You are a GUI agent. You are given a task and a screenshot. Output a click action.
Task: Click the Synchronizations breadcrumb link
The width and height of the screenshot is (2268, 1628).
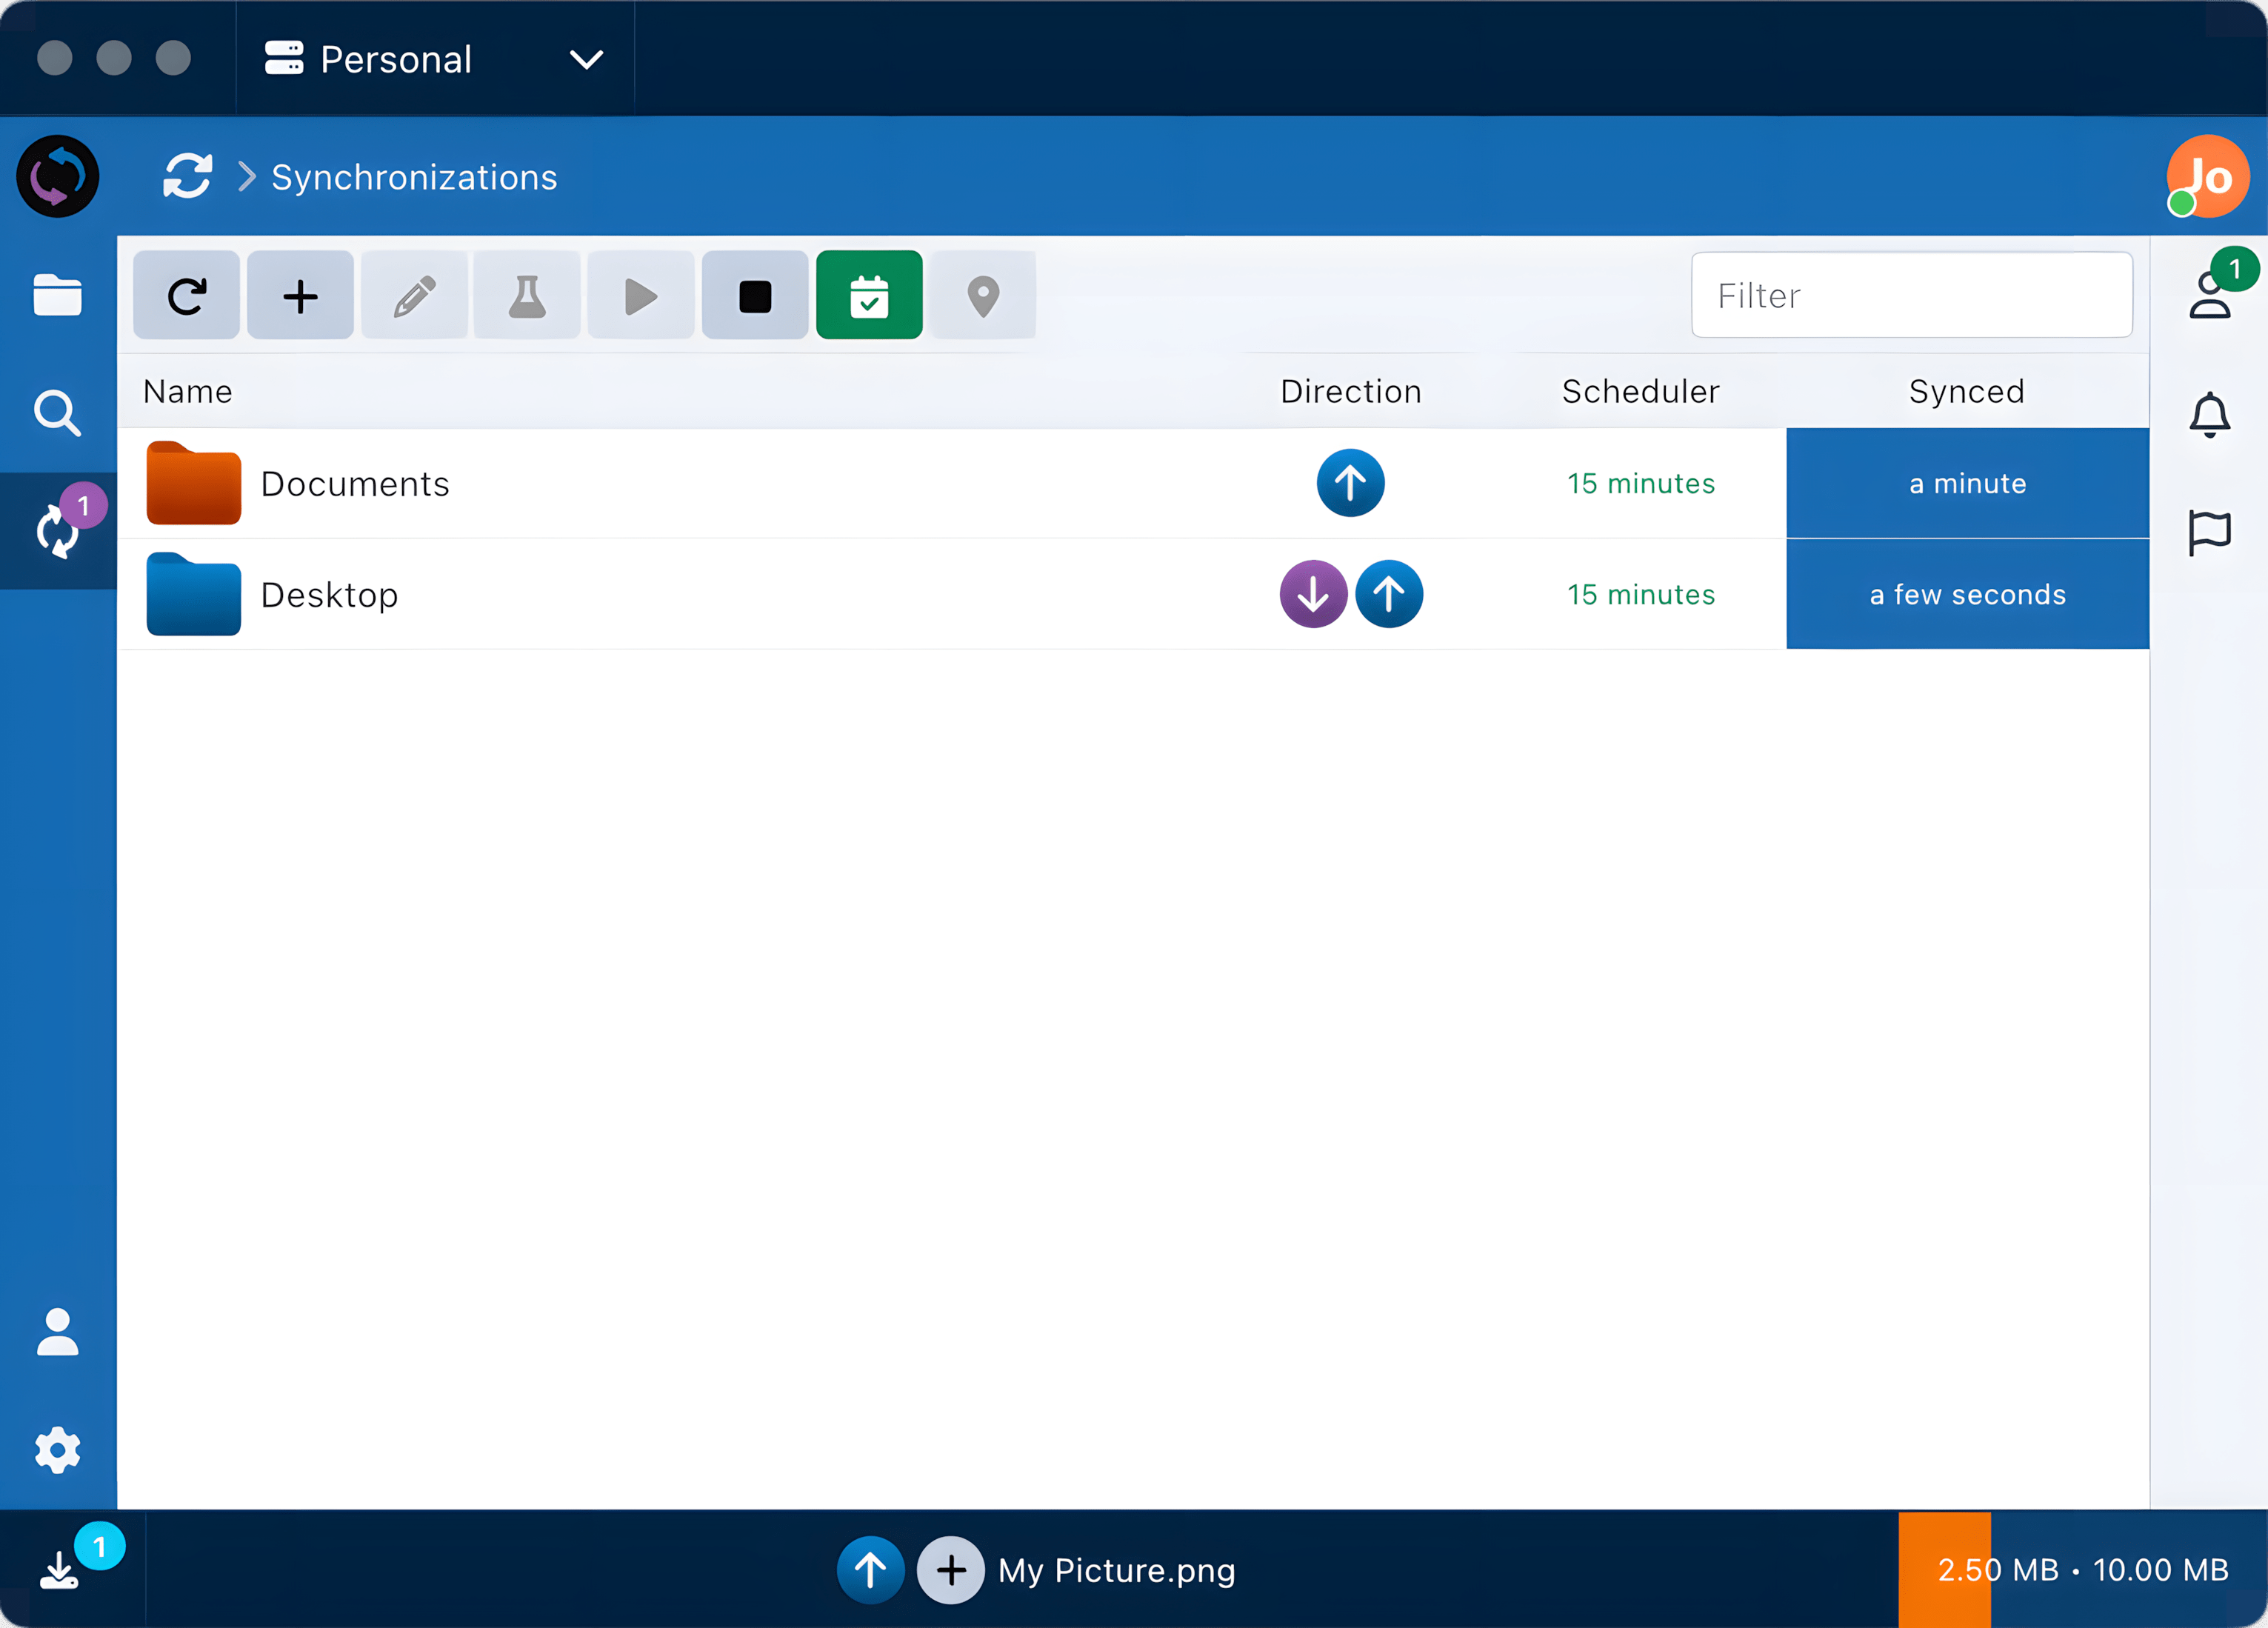[x=414, y=178]
